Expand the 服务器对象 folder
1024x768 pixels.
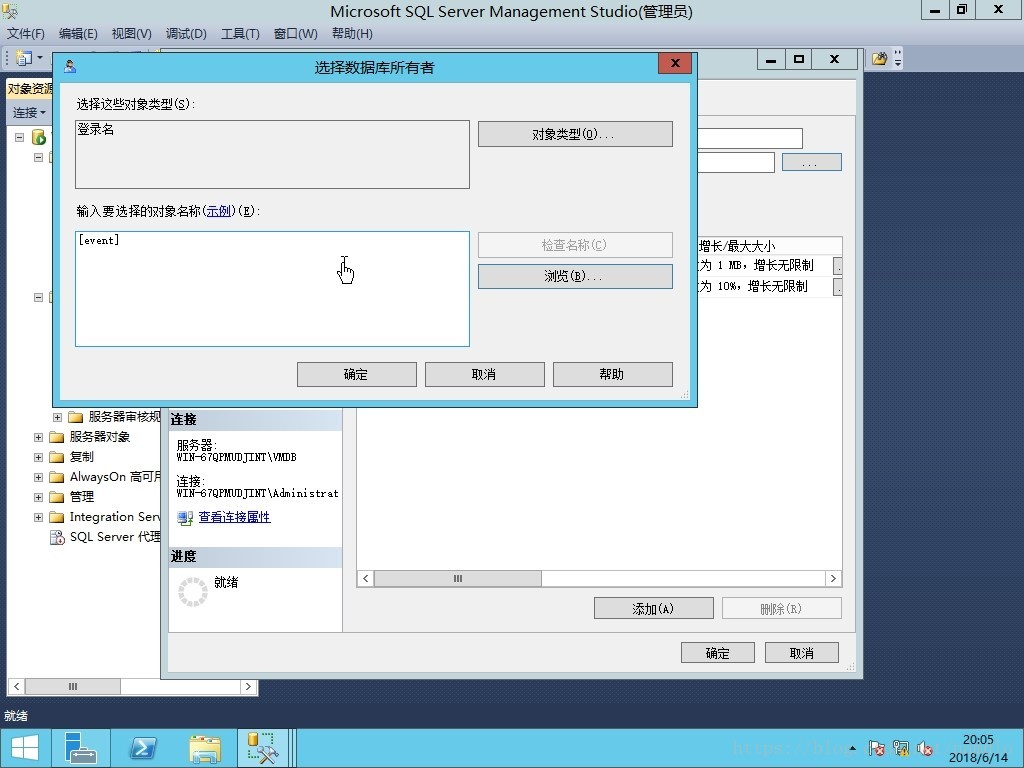tap(38, 437)
